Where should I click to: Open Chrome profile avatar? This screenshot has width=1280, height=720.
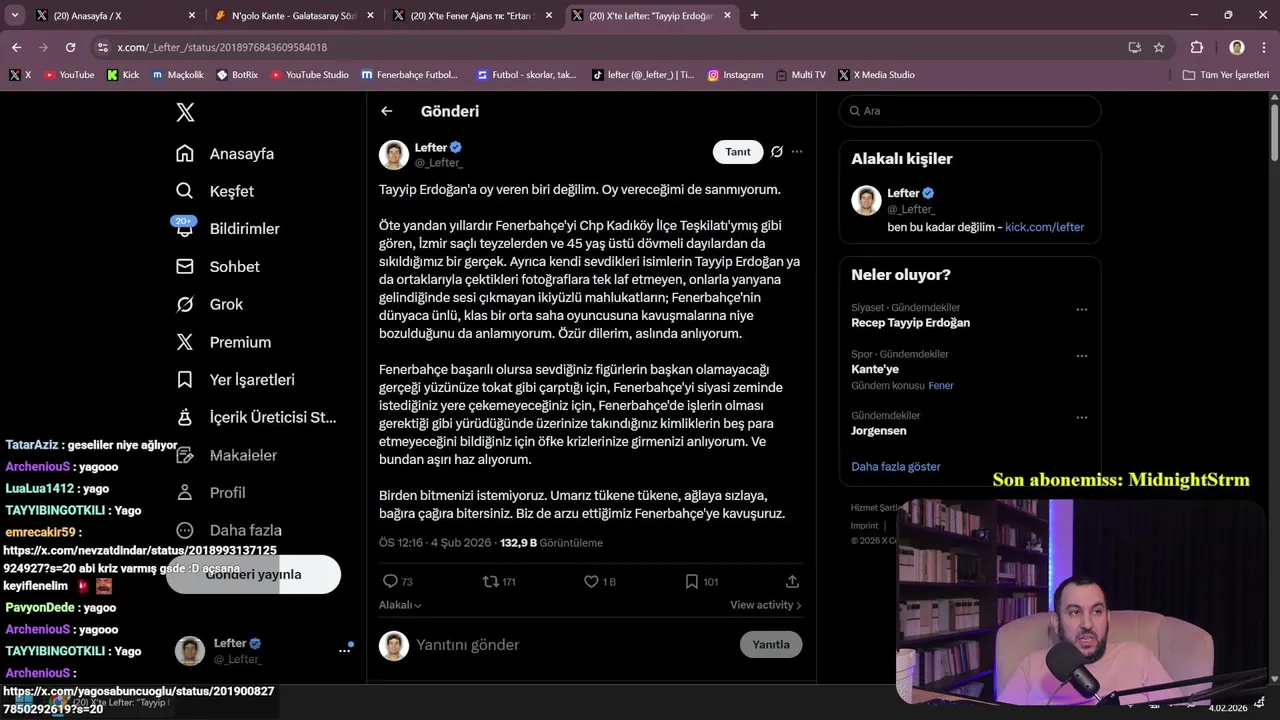click(1237, 47)
